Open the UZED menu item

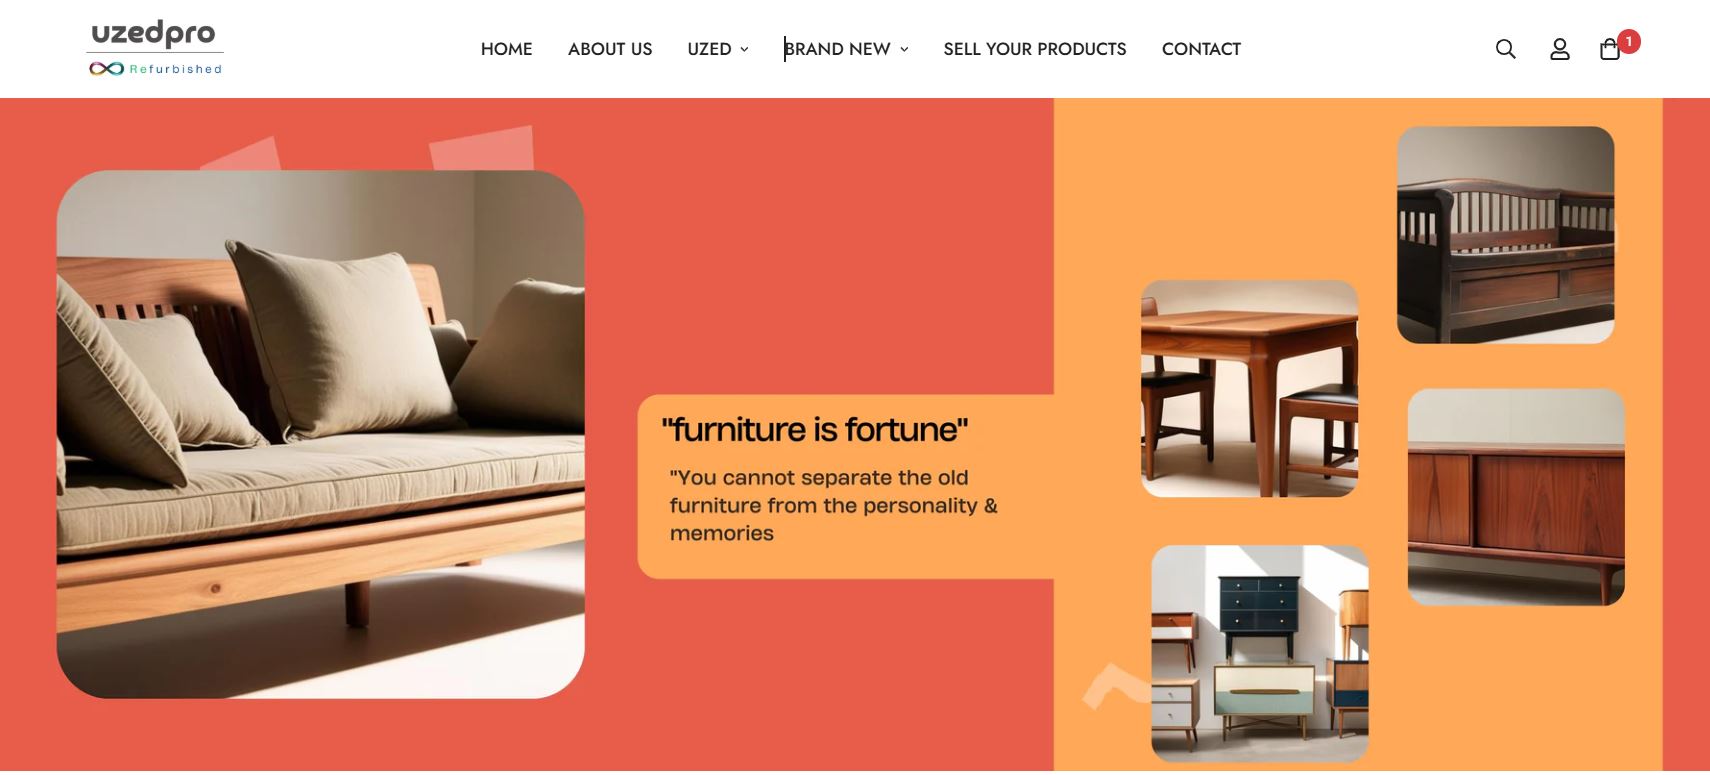coord(709,49)
